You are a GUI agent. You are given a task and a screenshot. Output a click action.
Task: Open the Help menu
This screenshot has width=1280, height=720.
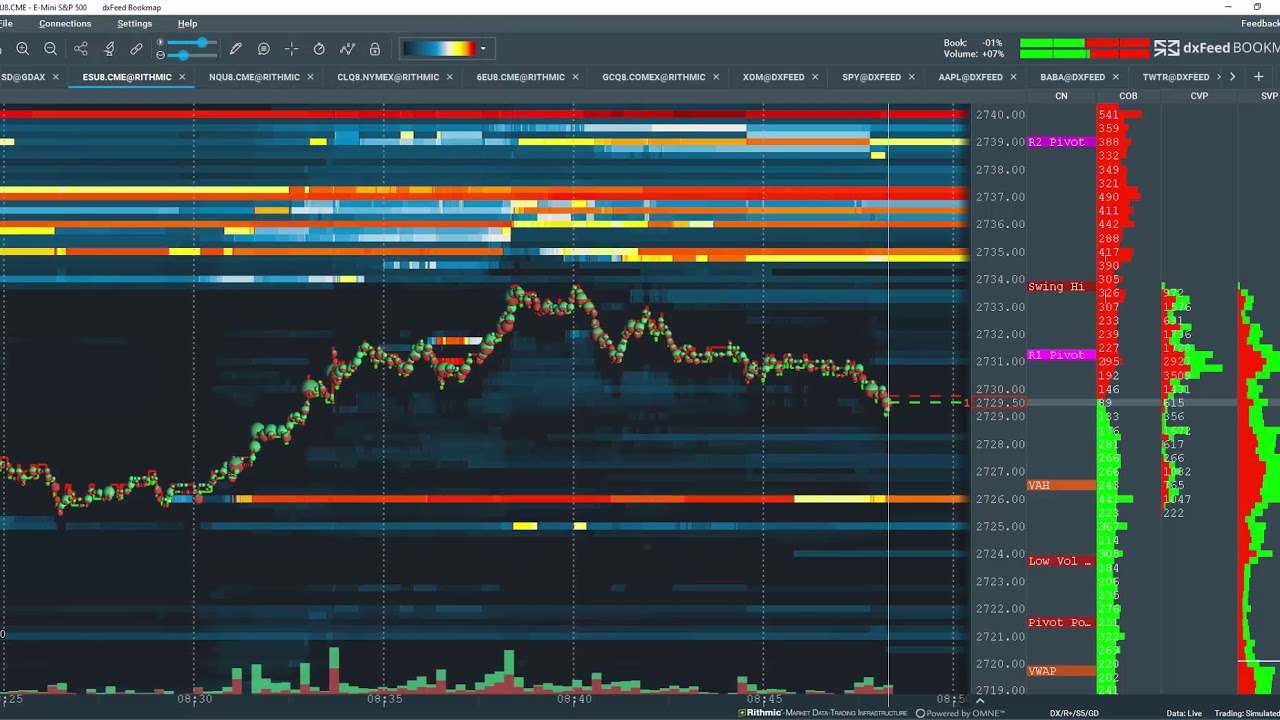[187, 23]
